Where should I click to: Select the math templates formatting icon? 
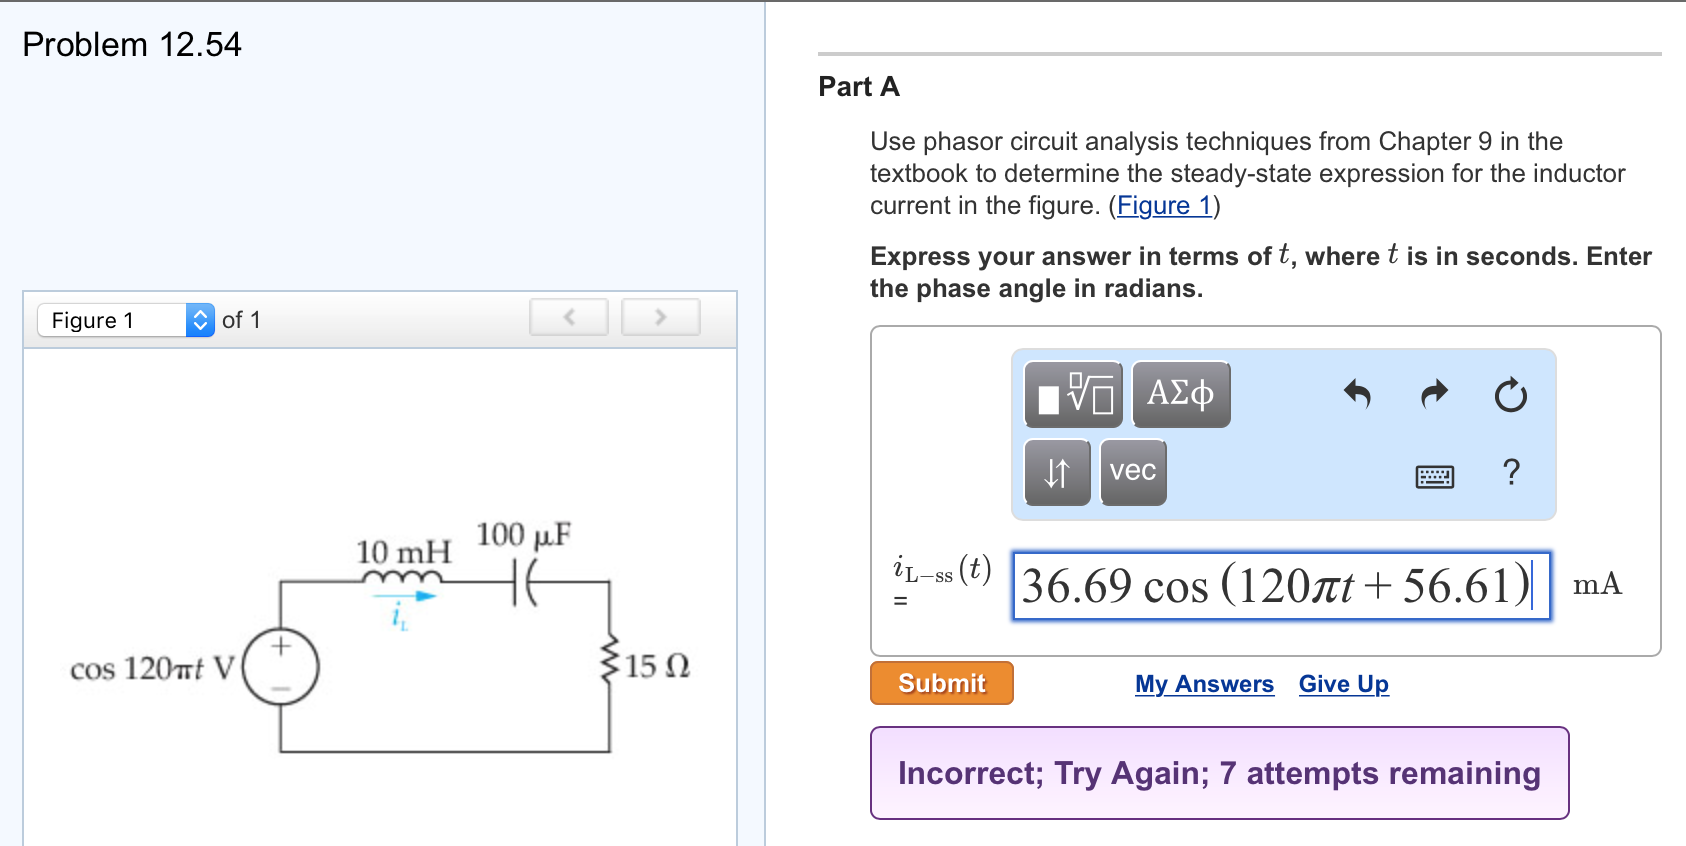(1071, 394)
